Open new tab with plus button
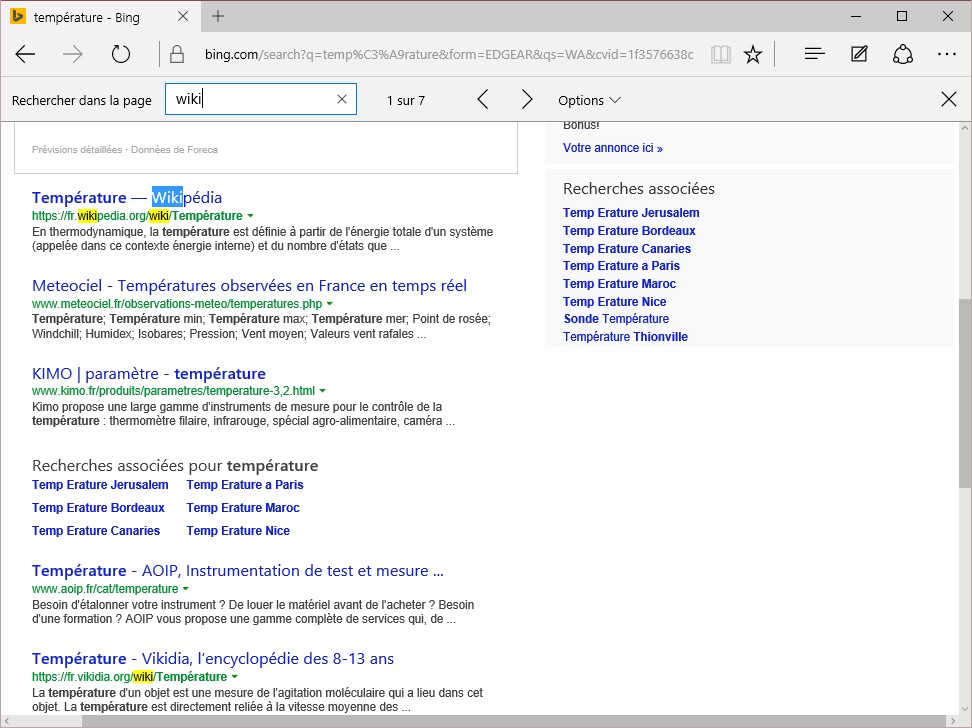972x728 pixels. tap(218, 16)
